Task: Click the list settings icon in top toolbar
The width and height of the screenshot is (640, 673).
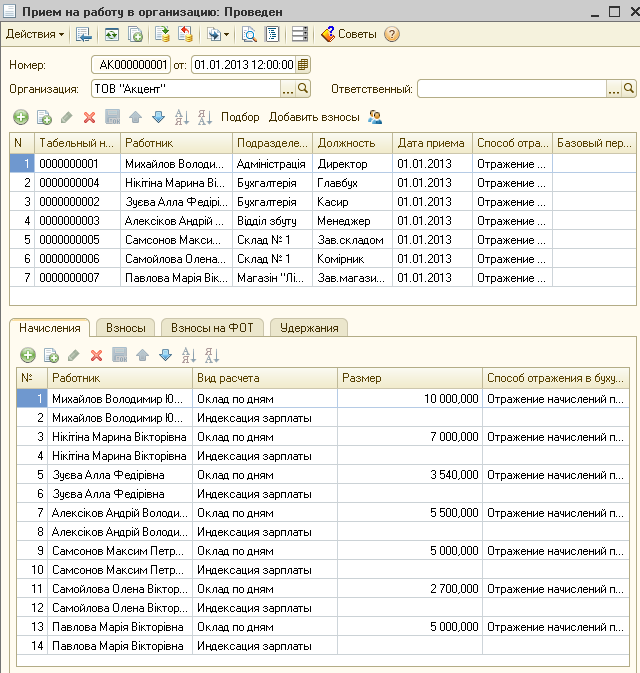Action: pyautogui.click(x=300, y=34)
